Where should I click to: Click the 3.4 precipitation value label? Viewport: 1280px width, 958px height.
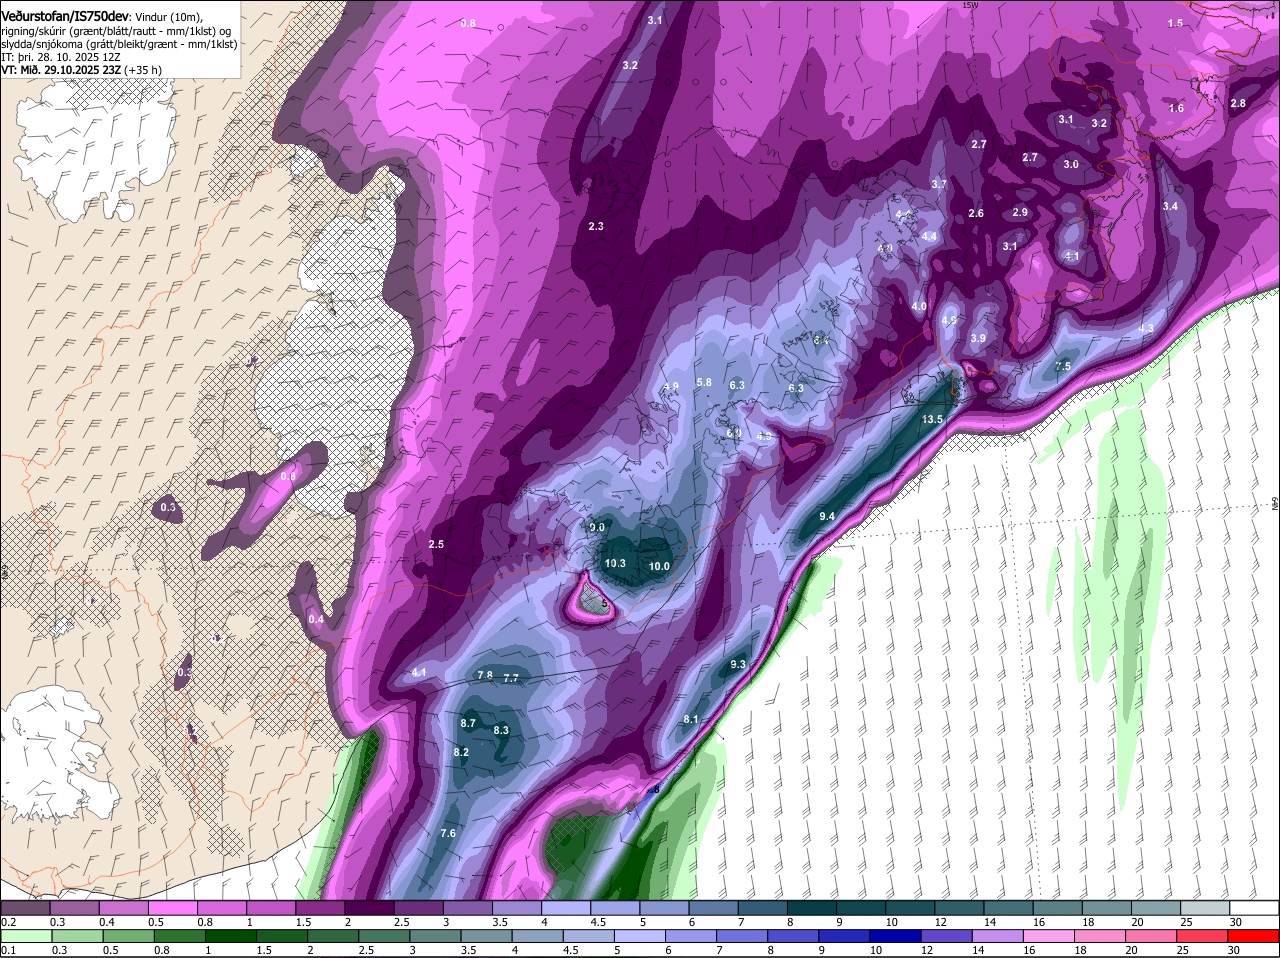tap(1170, 206)
